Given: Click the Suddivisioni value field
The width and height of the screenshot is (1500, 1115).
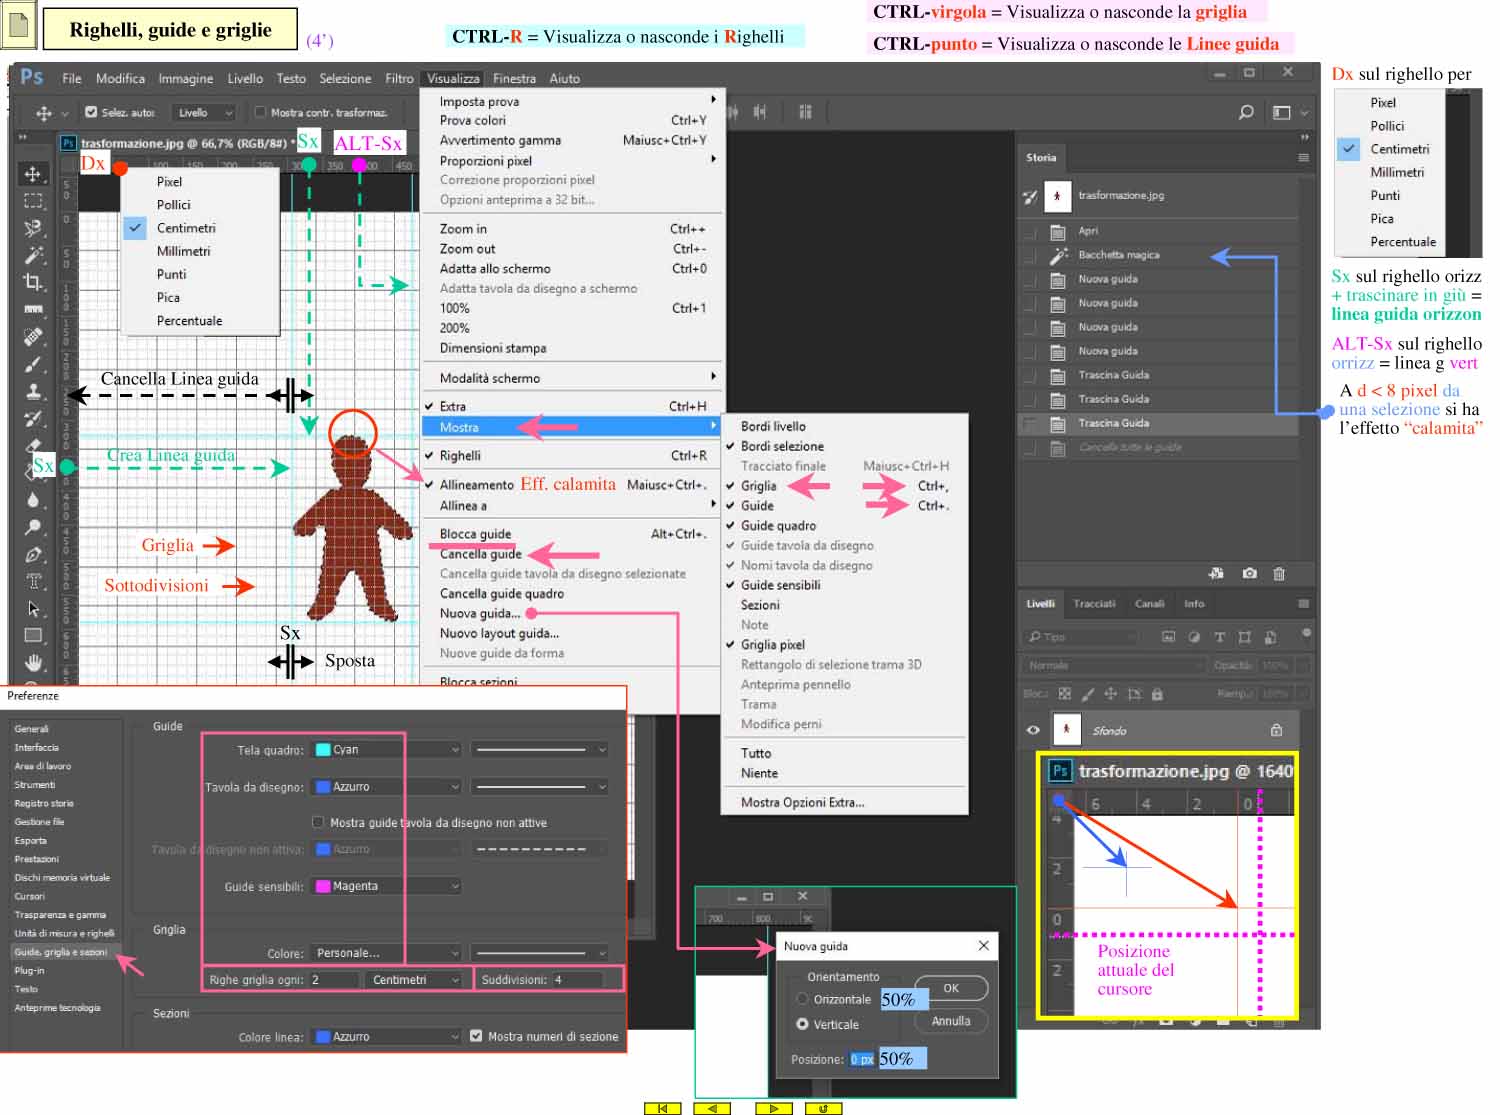Looking at the screenshot, I should [x=578, y=980].
